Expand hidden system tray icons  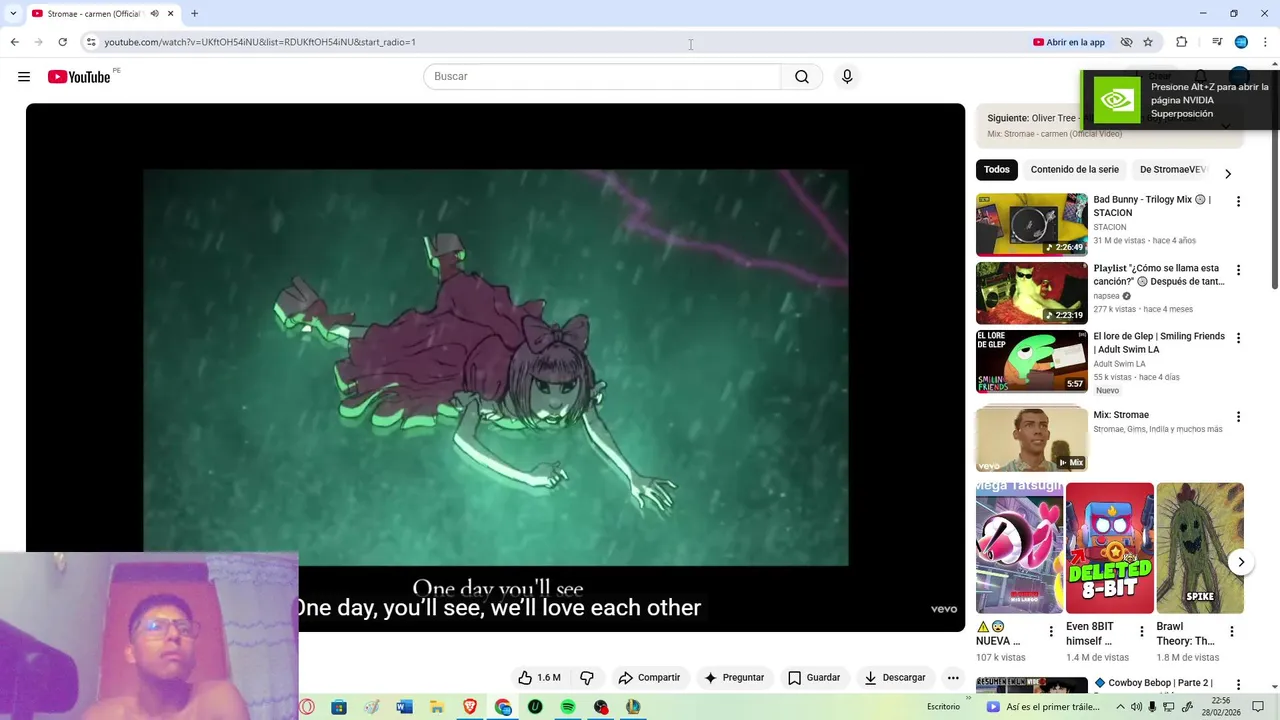pyautogui.click(x=1120, y=707)
